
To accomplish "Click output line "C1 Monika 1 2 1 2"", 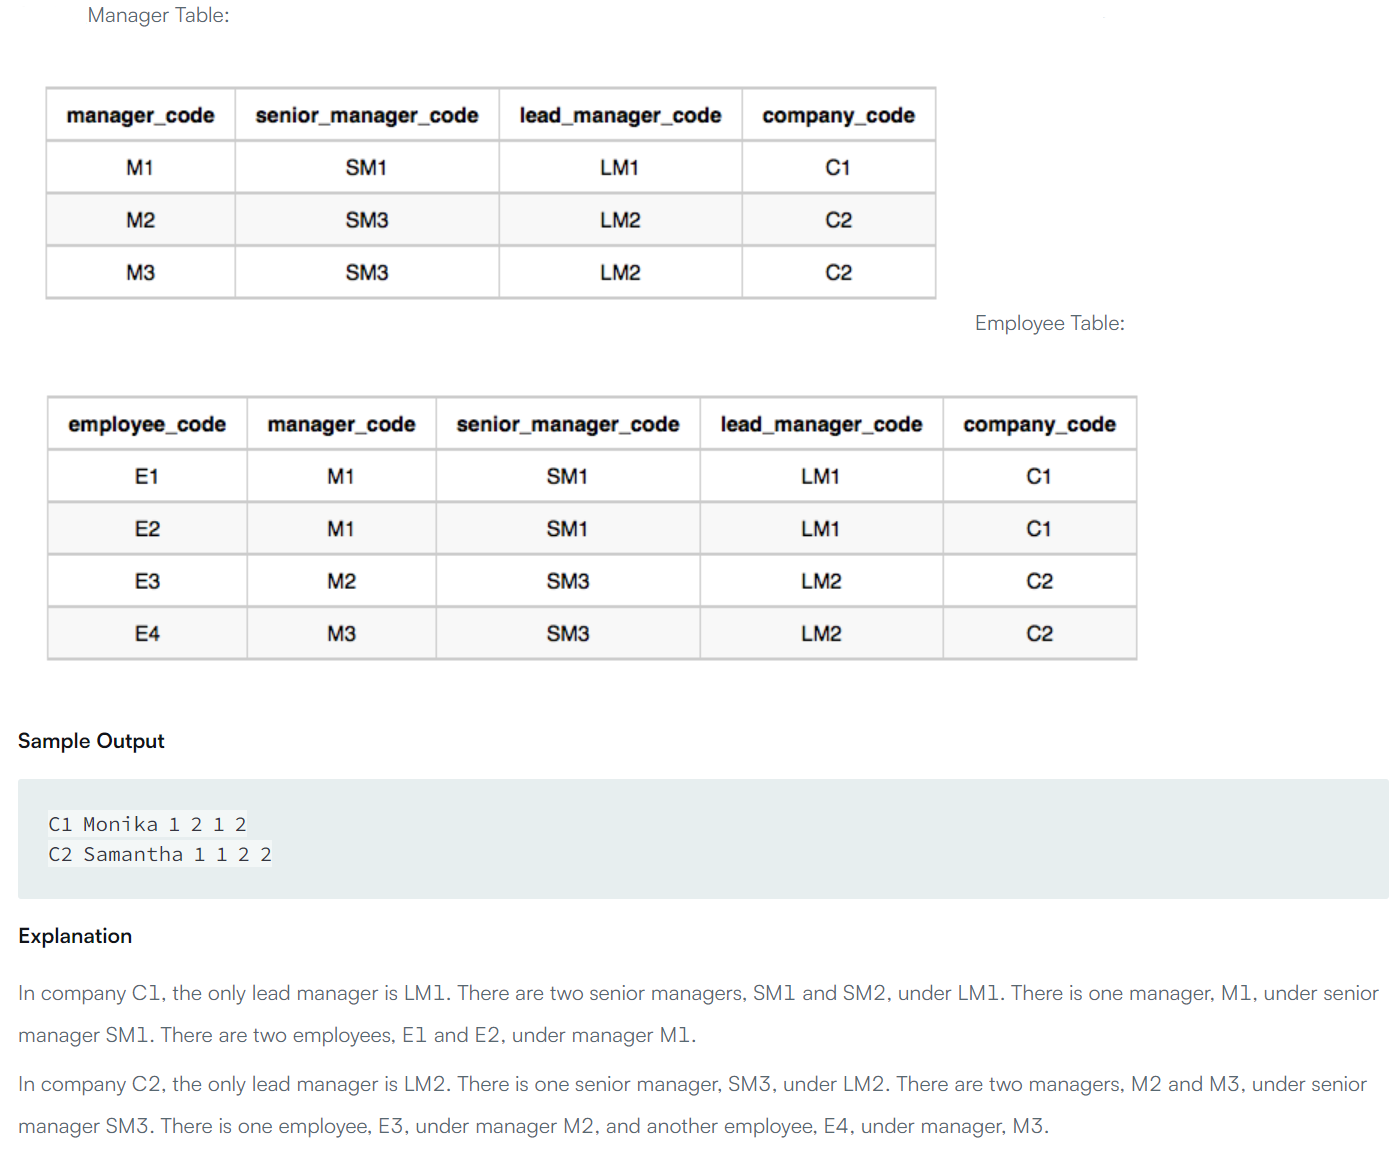I will [147, 824].
